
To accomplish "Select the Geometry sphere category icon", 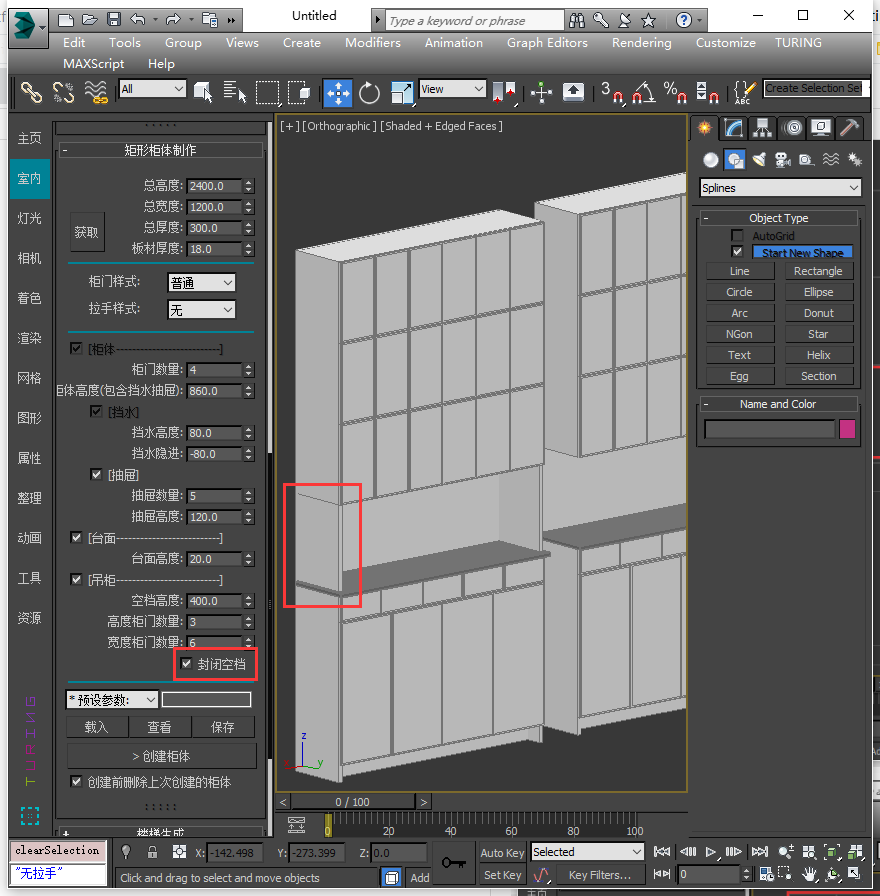I will [x=710, y=160].
